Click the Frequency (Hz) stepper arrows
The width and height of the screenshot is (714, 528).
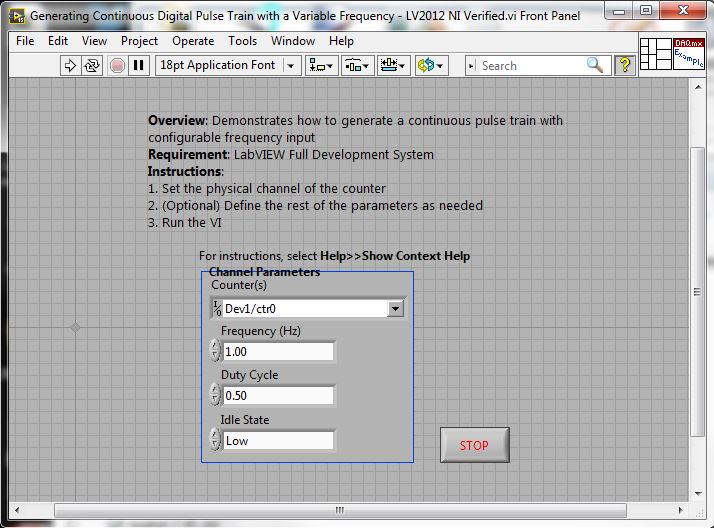[x=215, y=351]
